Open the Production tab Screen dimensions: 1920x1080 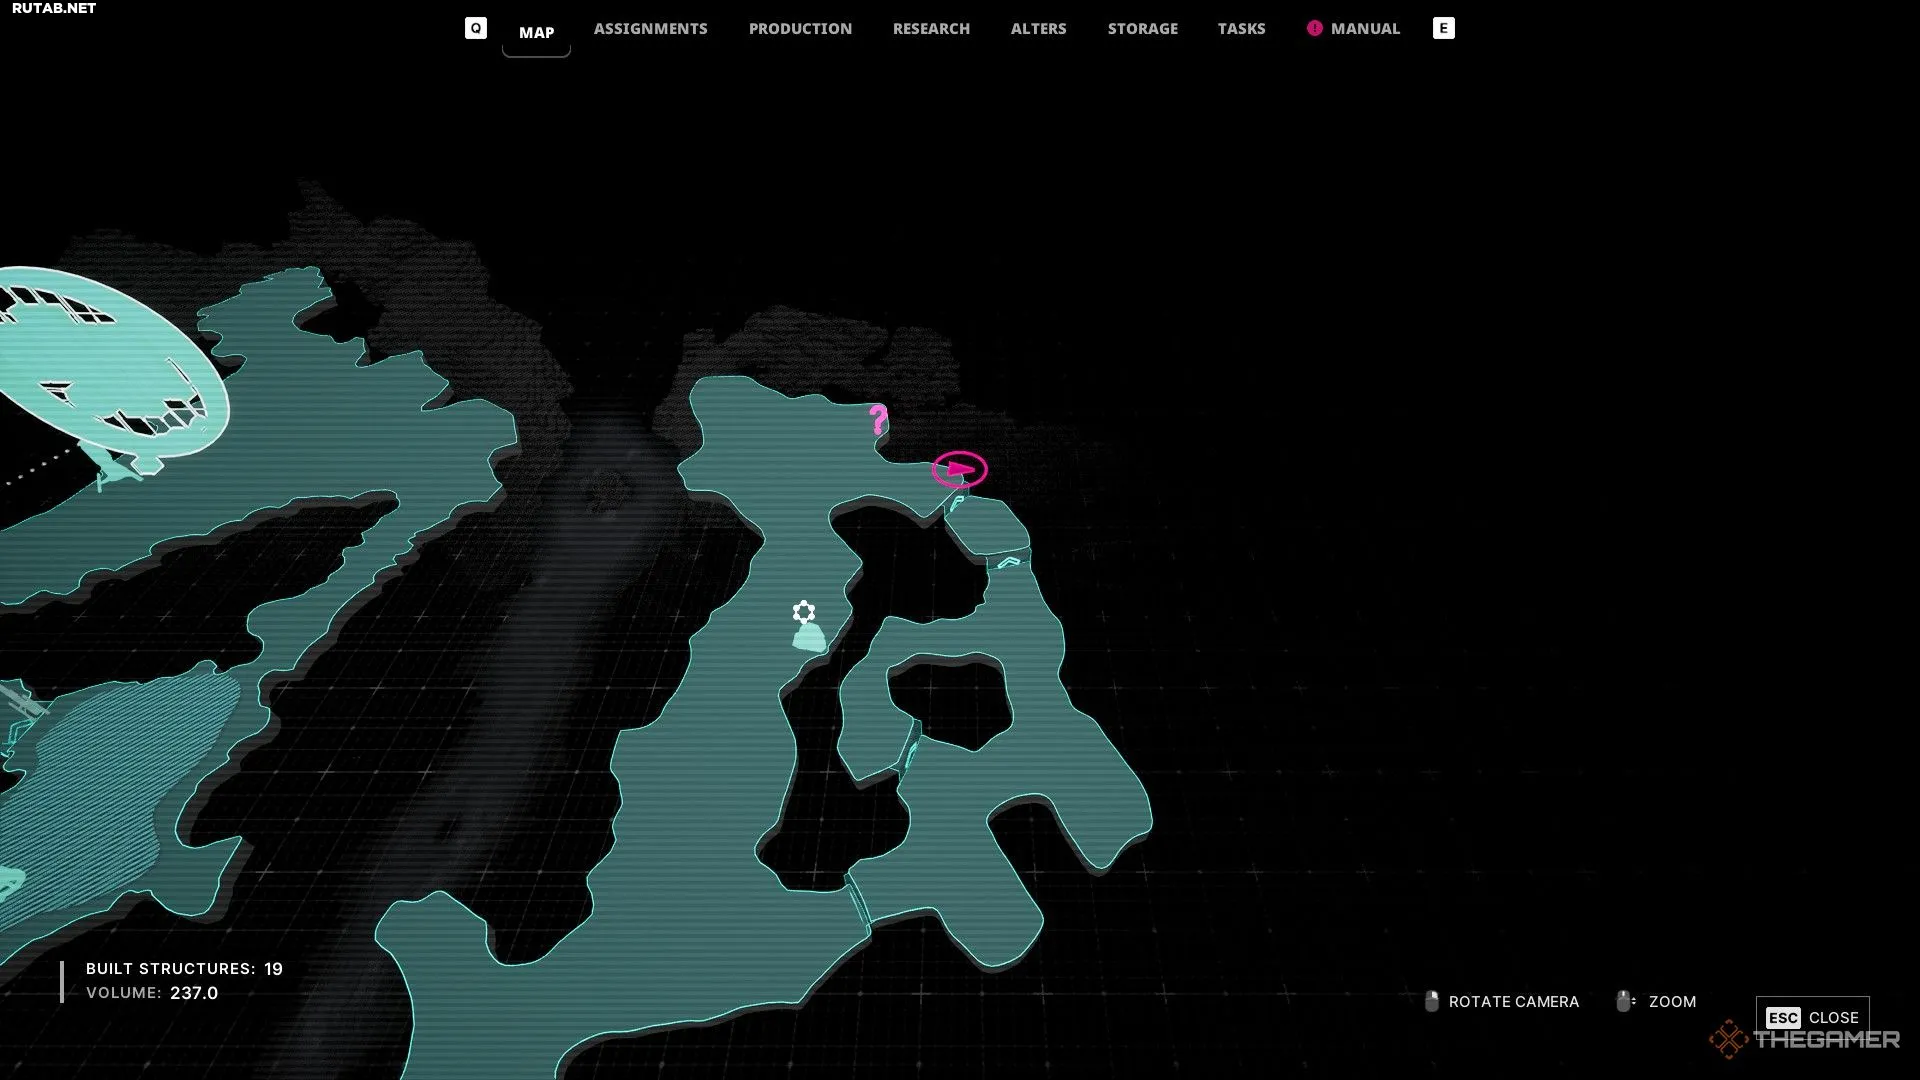[x=800, y=29]
